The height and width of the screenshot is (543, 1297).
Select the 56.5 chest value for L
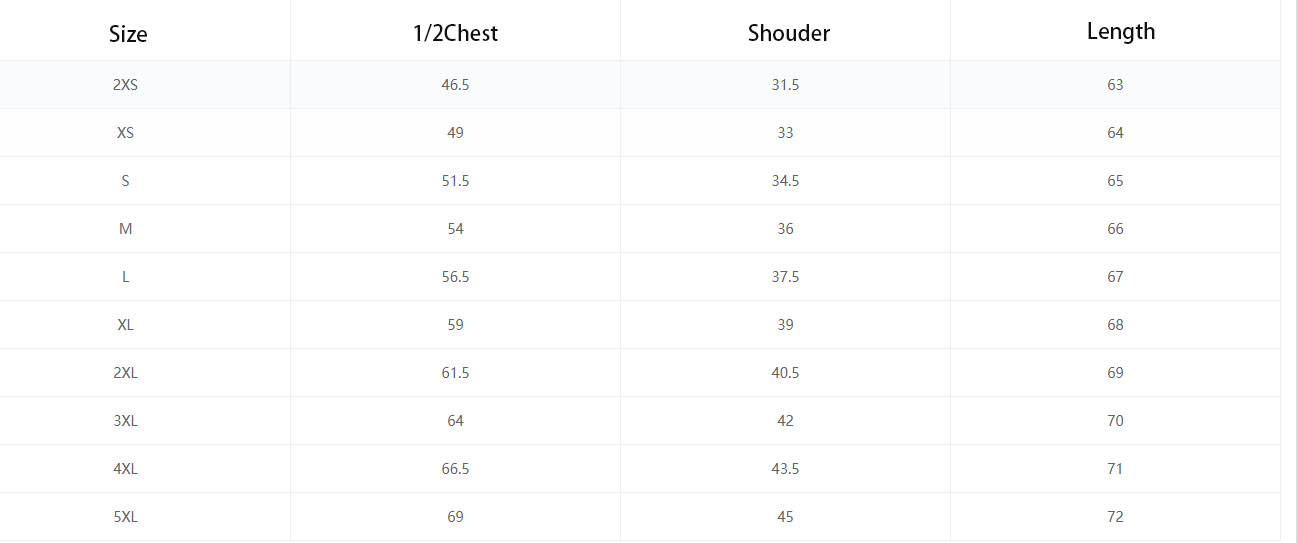point(455,277)
